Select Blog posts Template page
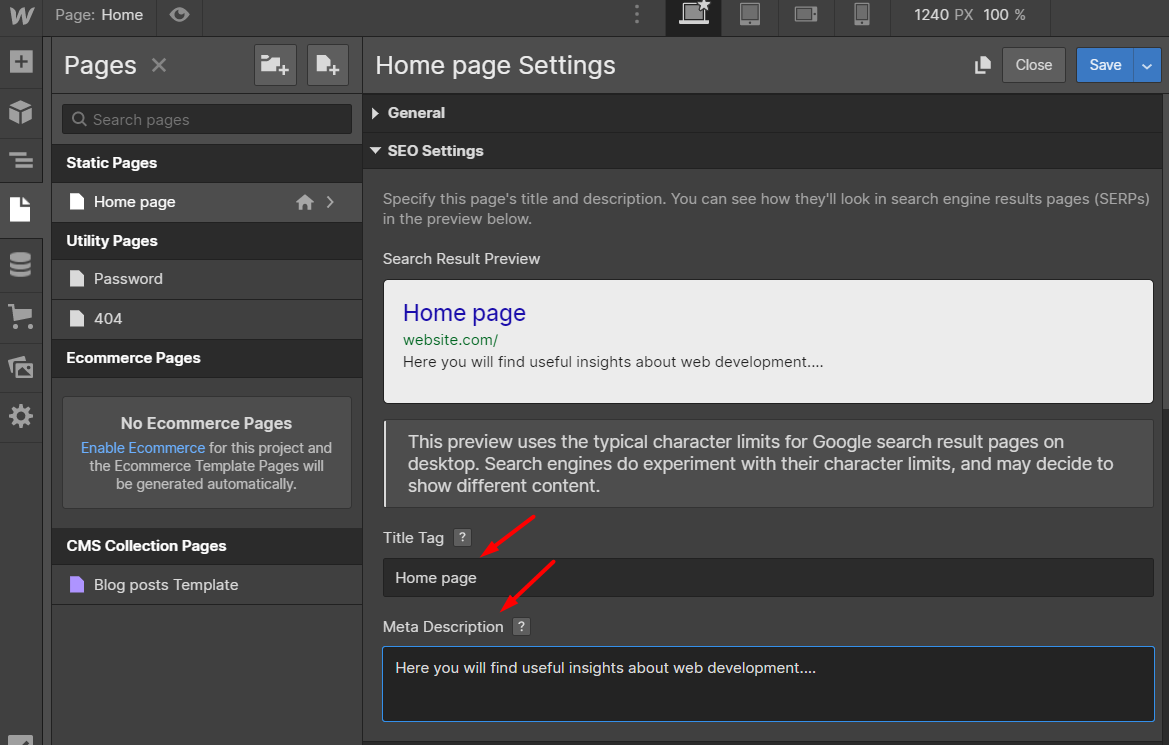The height and width of the screenshot is (745, 1169). tap(207, 585)
